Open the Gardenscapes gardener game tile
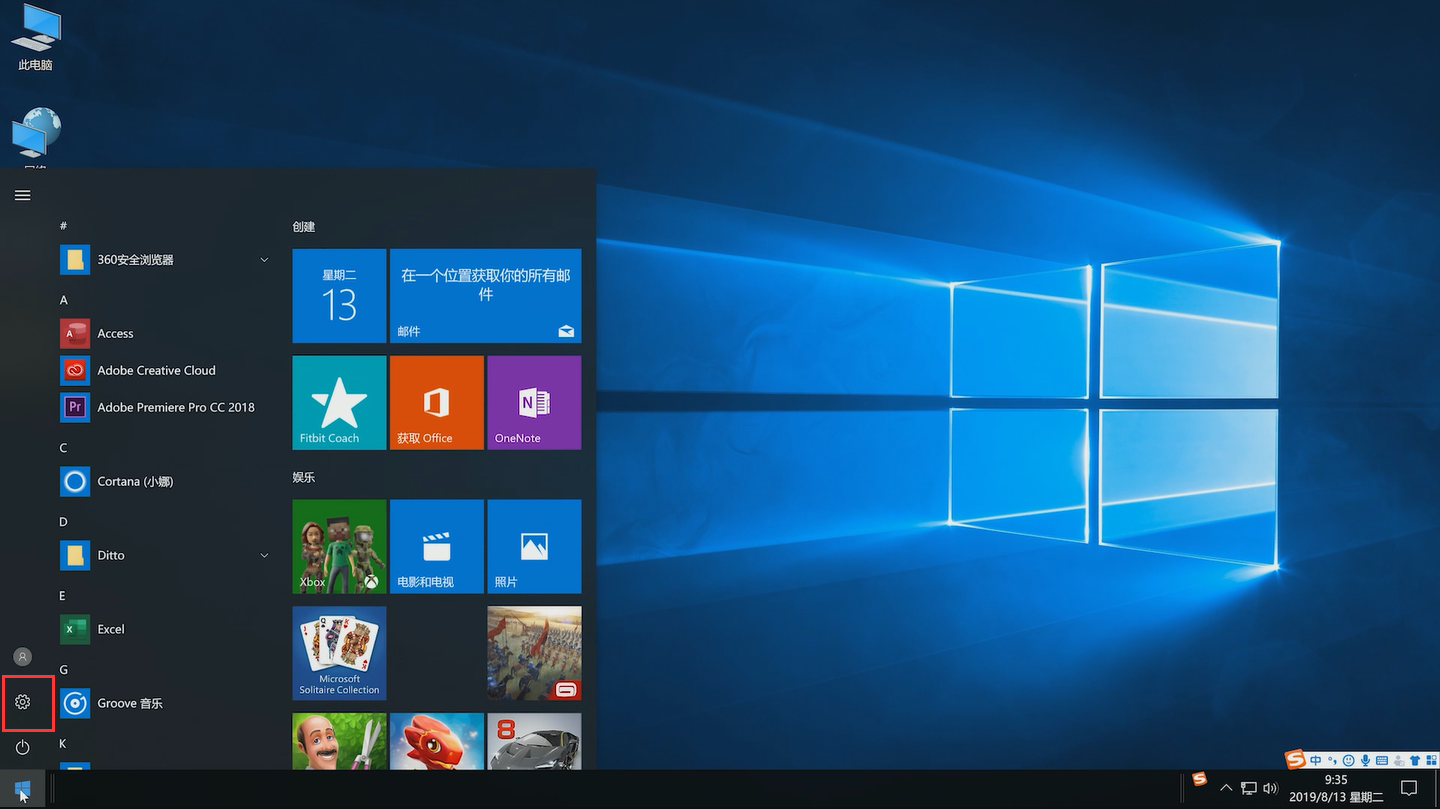Viewport: 1440px width, 809px height. (x=339, y=741)
